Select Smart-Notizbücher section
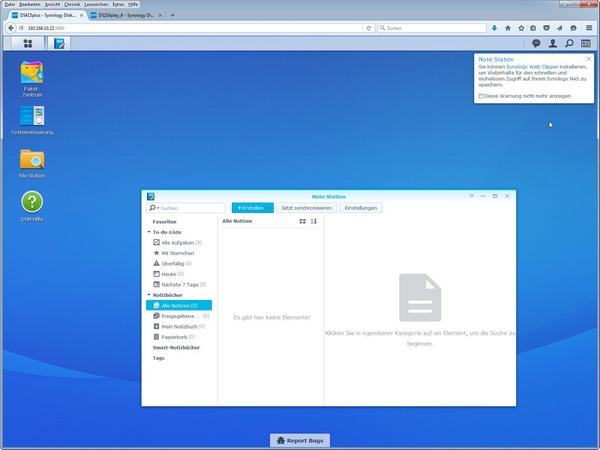 click(x=176, y=347)
